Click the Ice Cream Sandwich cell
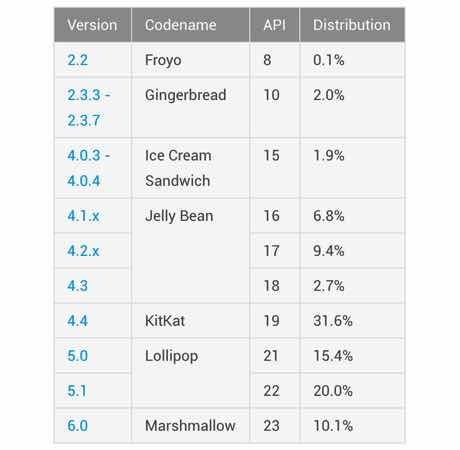 [190, 168]
